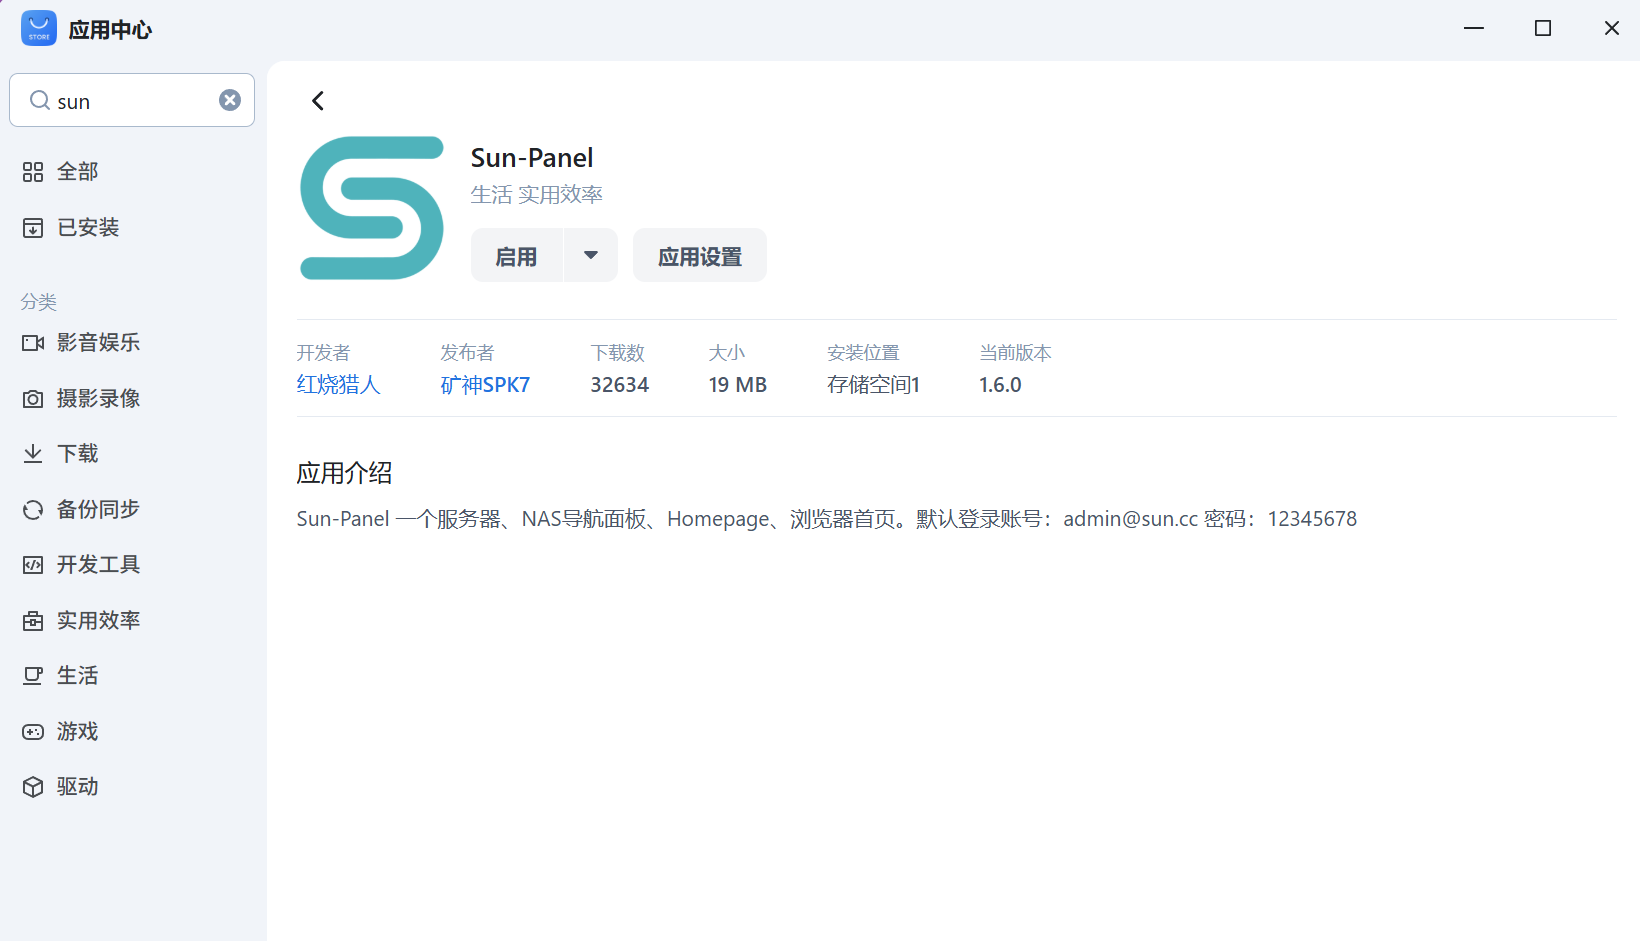
Task: Click the 分类 section label
Action: (x=39, y=302)
